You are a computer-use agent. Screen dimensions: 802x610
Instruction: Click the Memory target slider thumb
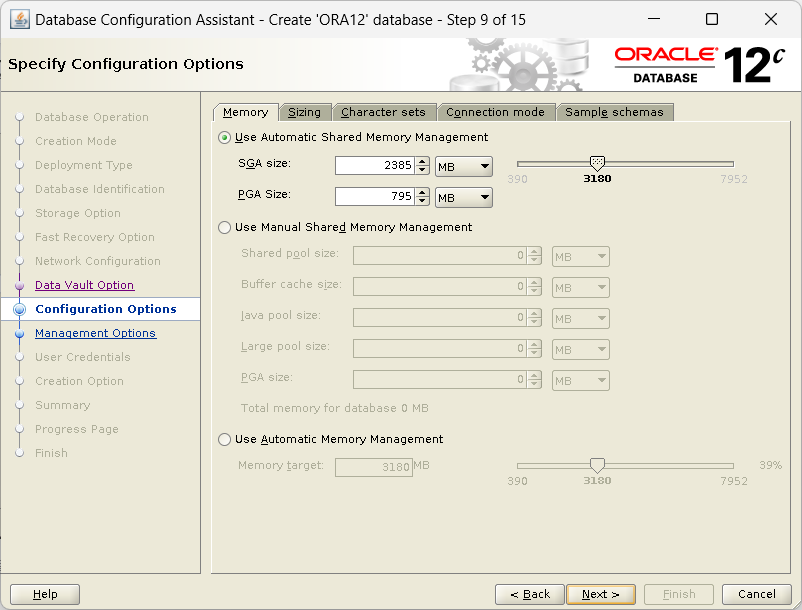click(x=597, y=465)
